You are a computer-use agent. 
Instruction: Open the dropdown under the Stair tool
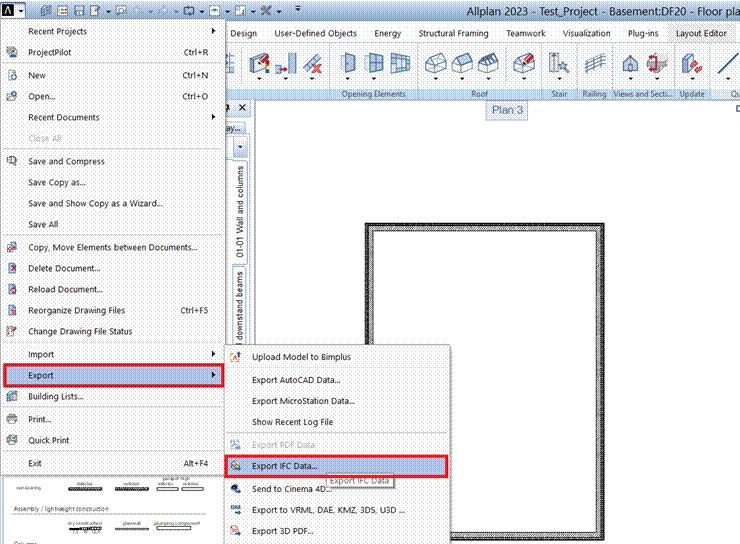tap(559, 79)
